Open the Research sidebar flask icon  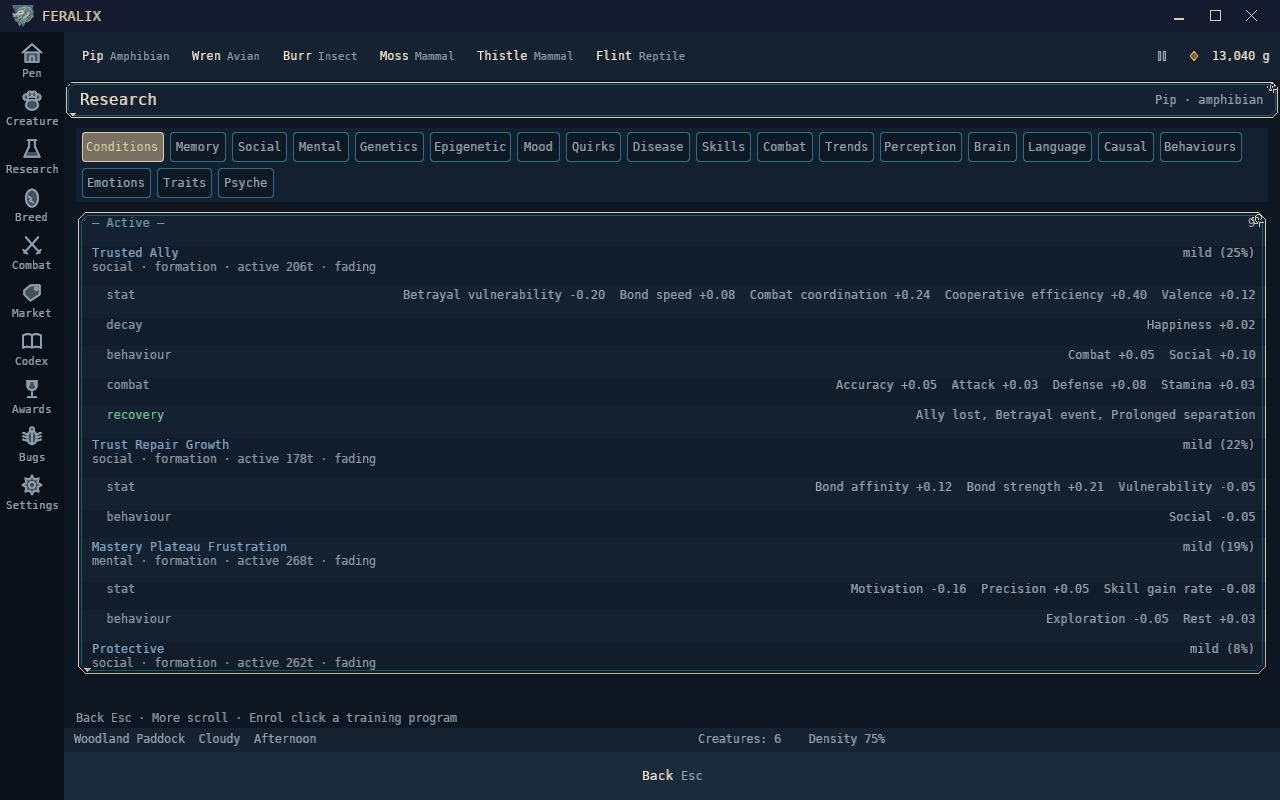(x=32, y=148)
